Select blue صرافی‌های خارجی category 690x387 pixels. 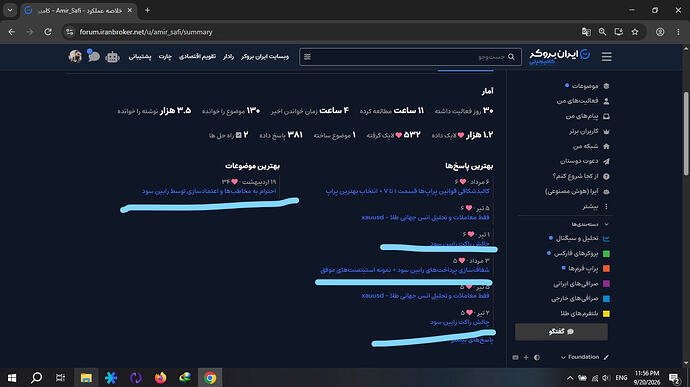point(580,299)
